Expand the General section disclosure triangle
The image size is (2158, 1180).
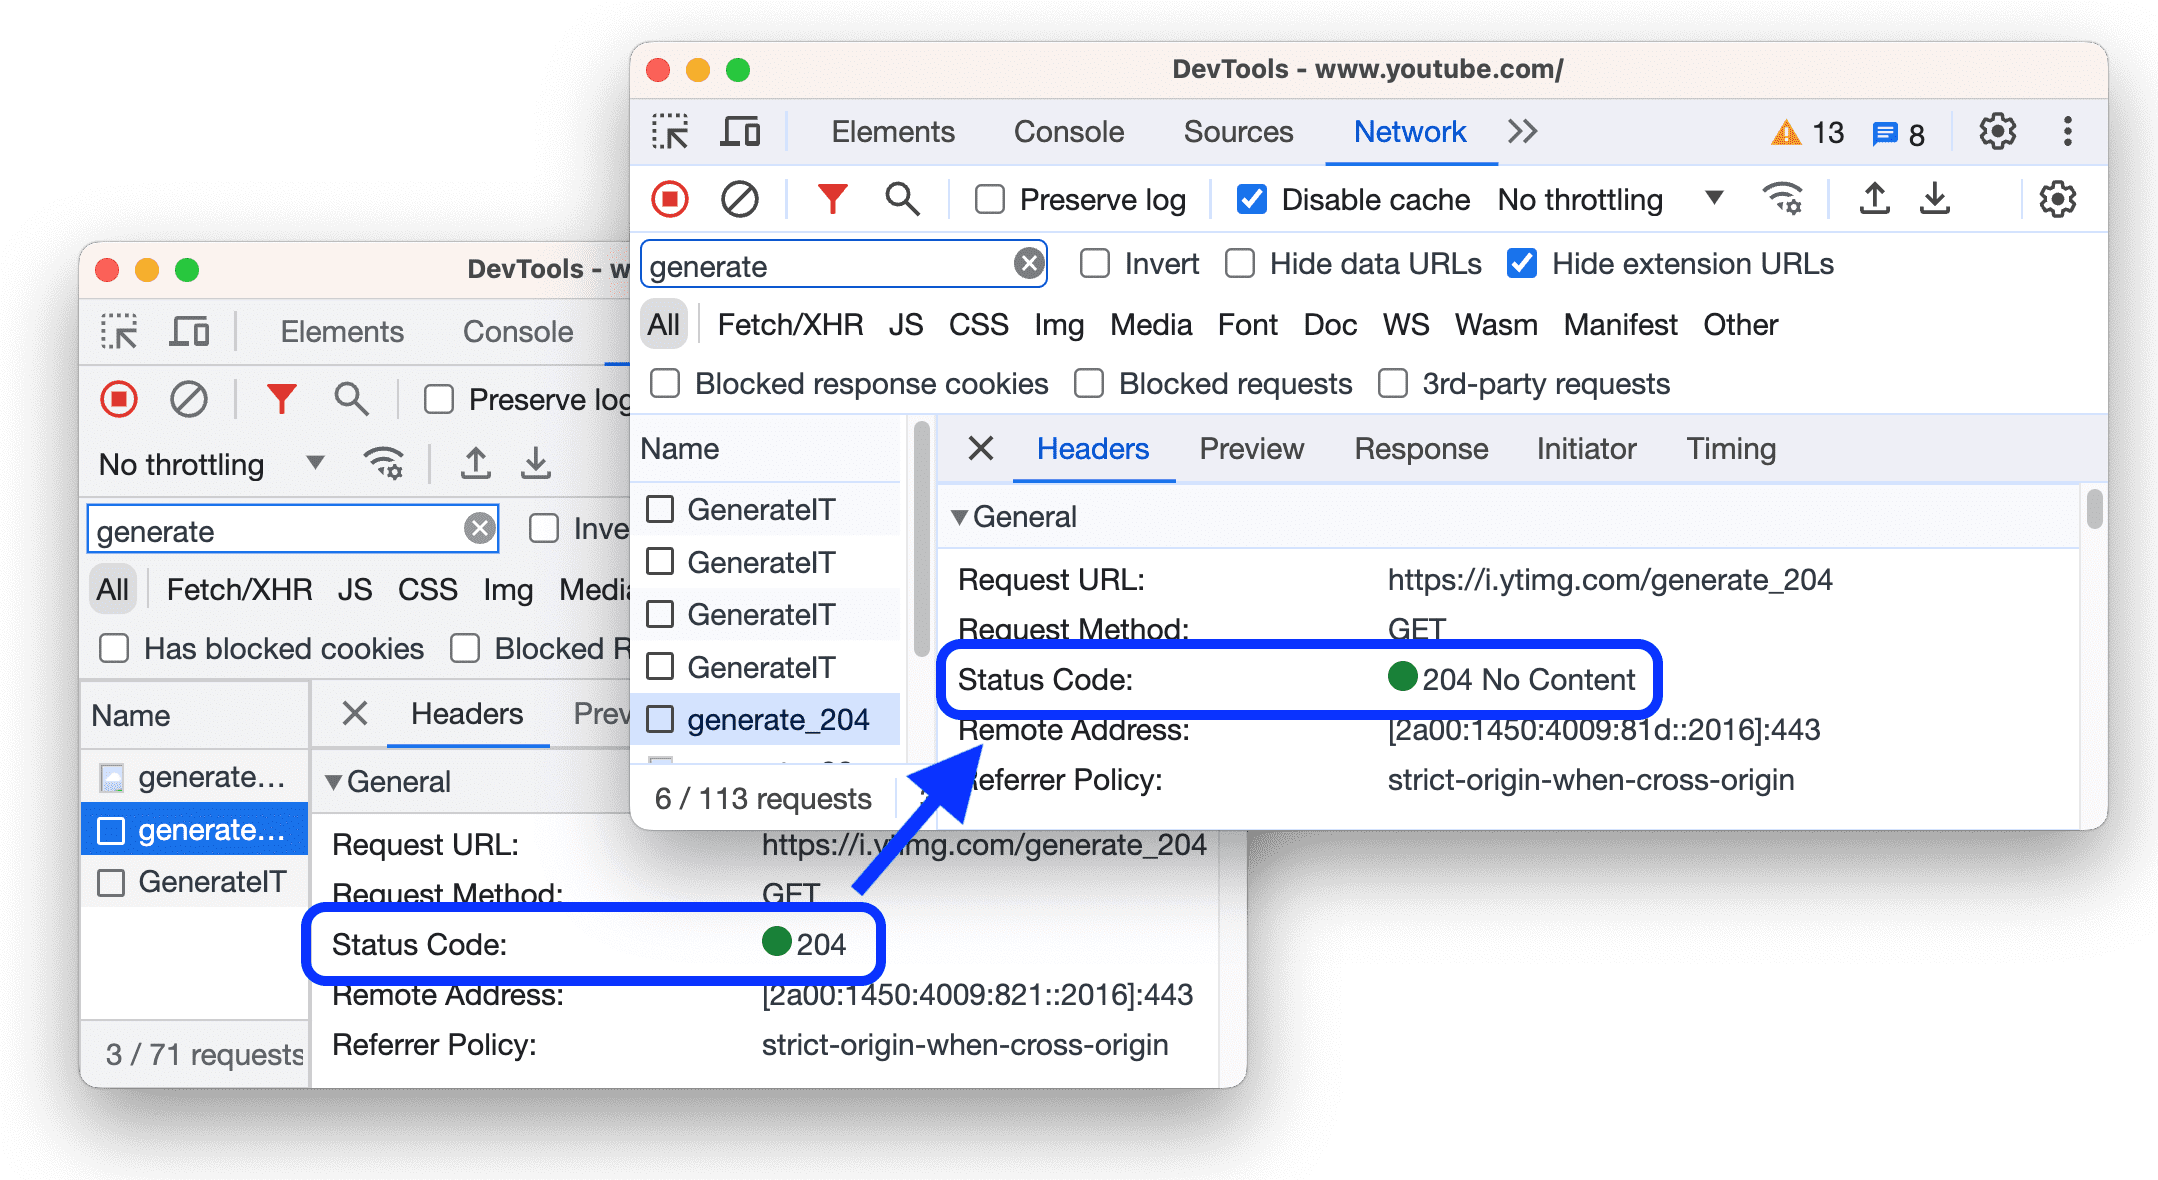961,517
